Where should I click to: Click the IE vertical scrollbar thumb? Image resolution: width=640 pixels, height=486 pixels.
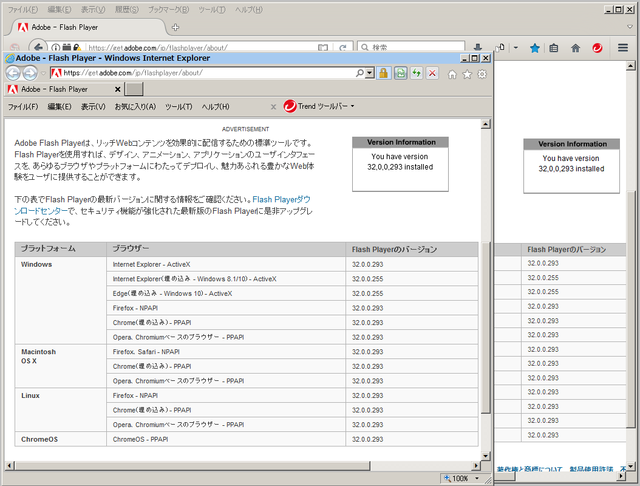point(485,328)
